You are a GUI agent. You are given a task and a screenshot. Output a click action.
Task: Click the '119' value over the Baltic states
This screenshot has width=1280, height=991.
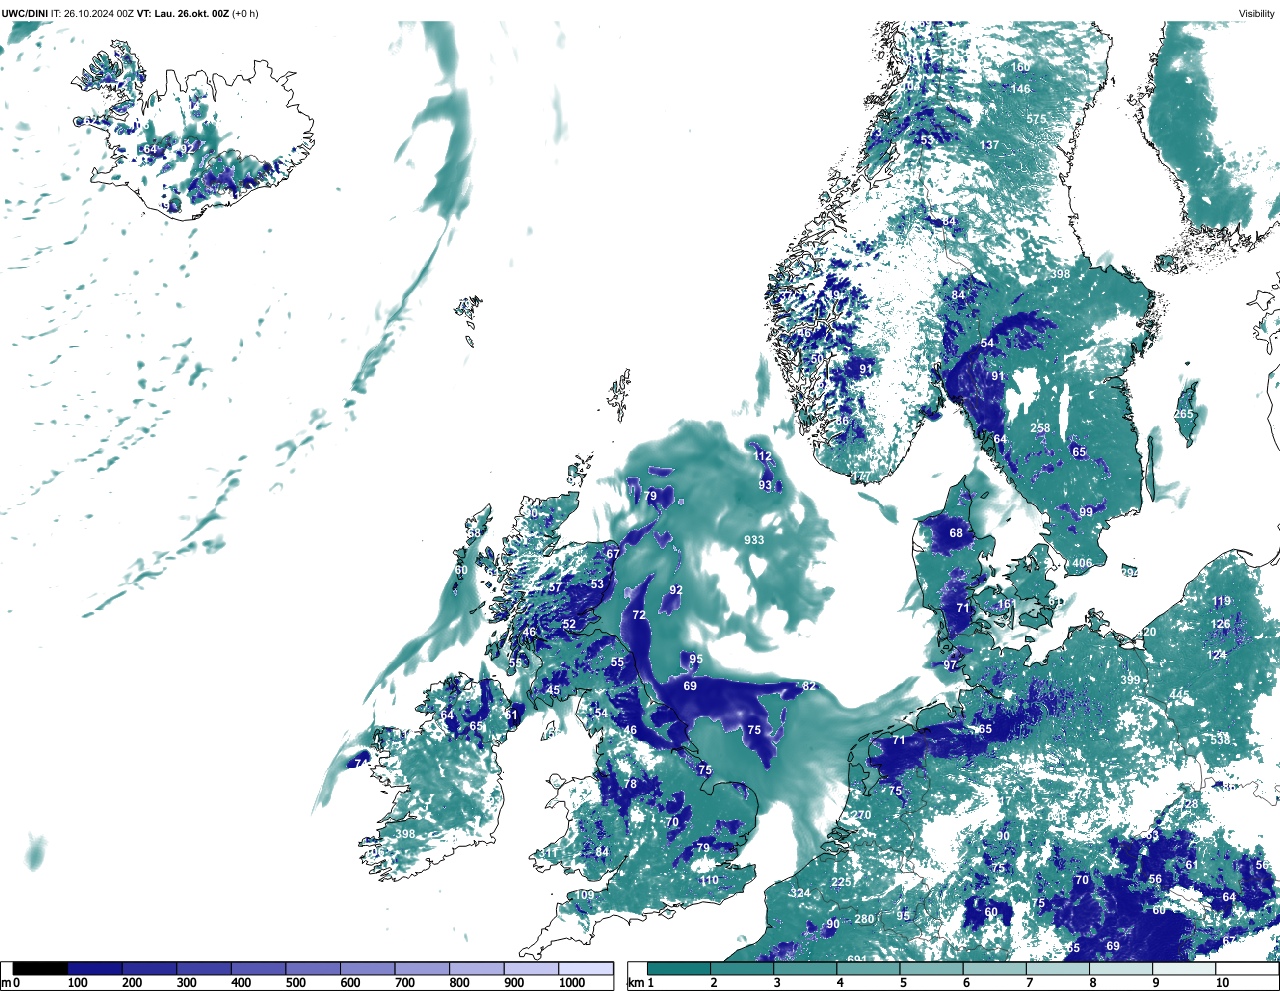1221,602
